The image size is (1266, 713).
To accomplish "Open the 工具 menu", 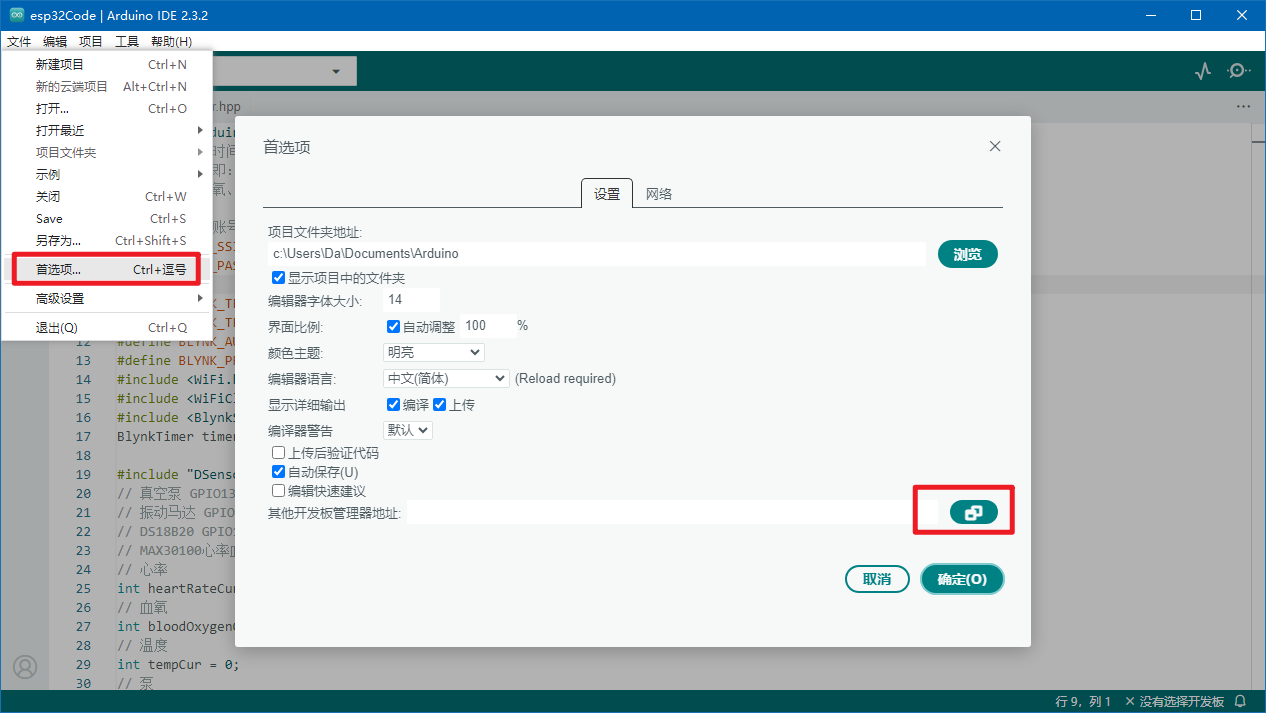I will pyautogui.click(x=127, y=41).
